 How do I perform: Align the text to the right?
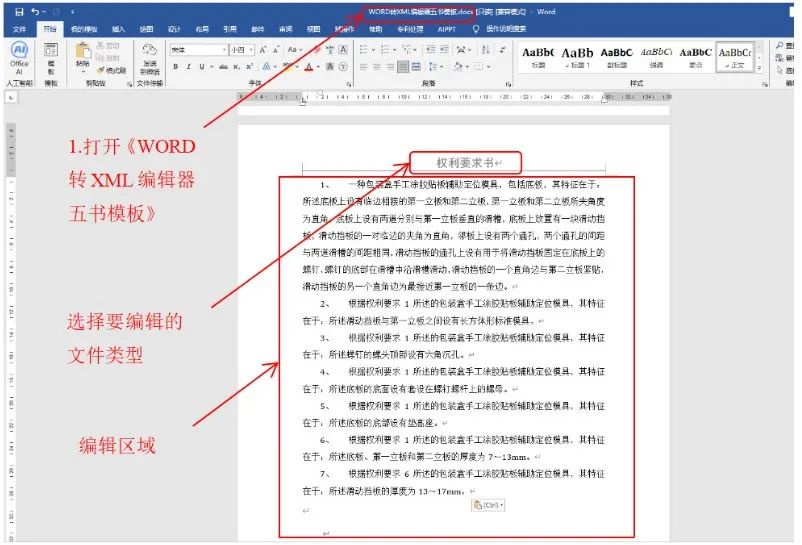click(x=390, y=66)
